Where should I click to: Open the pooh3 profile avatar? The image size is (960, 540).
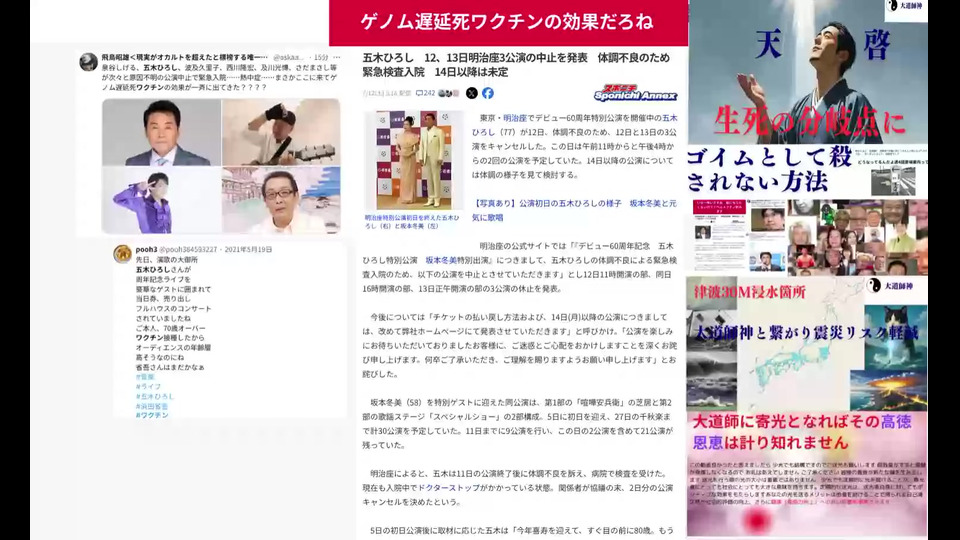[x=122, y=253]
